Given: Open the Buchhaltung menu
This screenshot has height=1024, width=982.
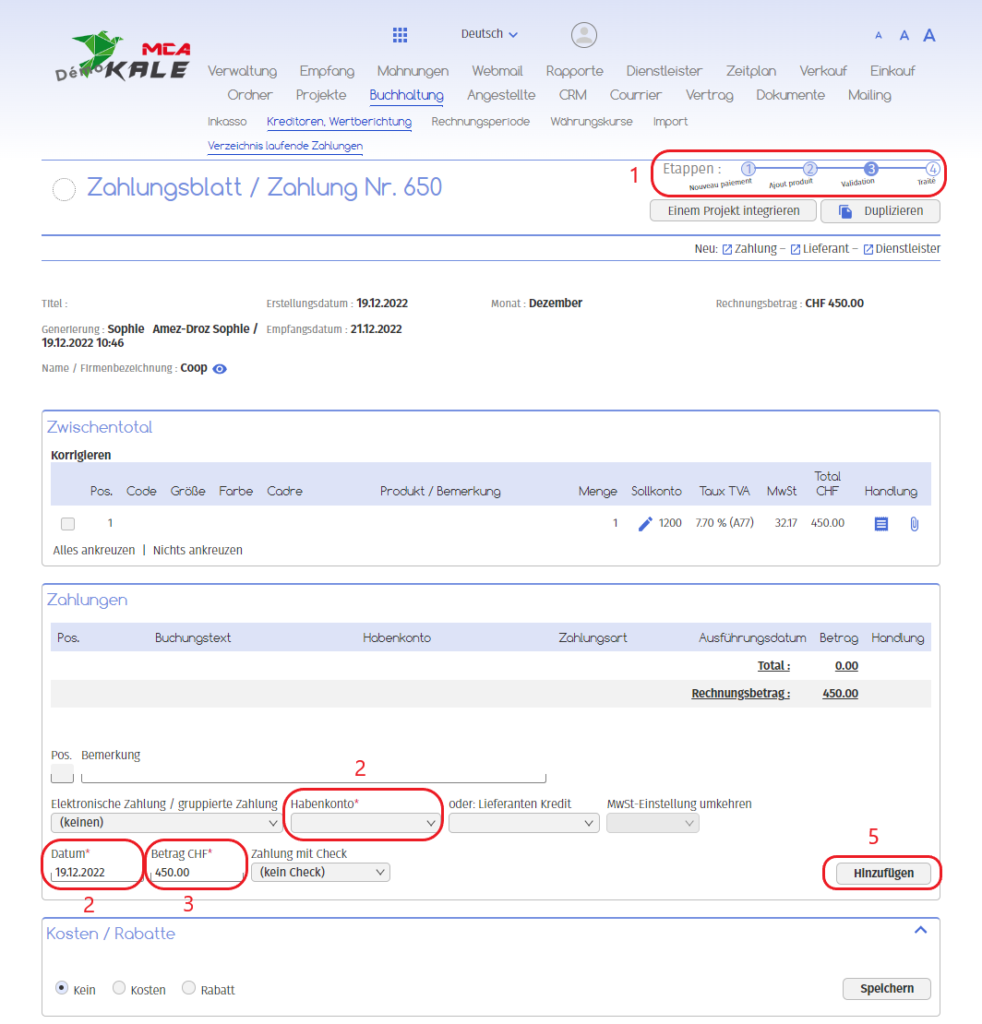Looking at the screenshot, I should point(406,95).
